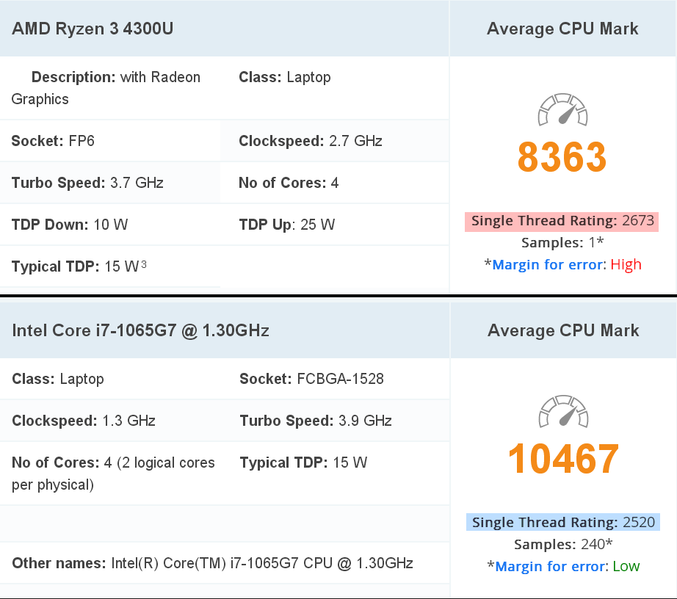The image size is (677, 599).
Task: Click the Intel Core i7-1065G7 @ 1.30GHz heading
Action: tap(140, 330)
